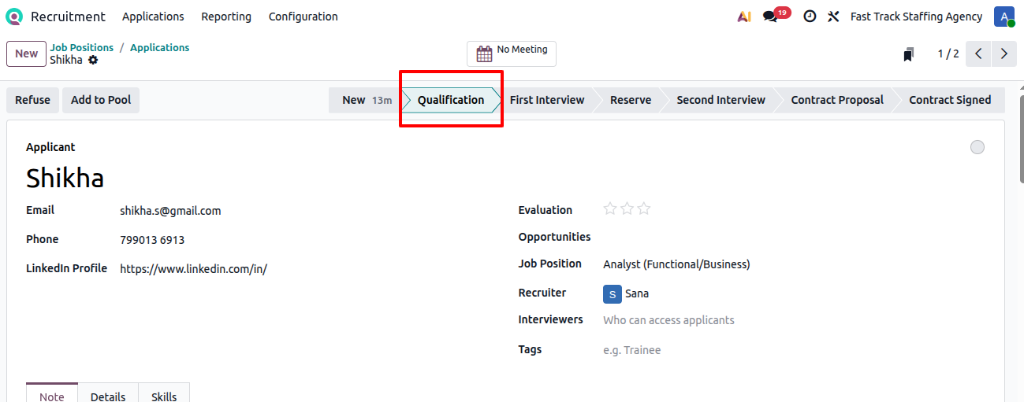Open the user avatar menu
The height and width of the screenshot is (402, 1024).
[1003, 17]
